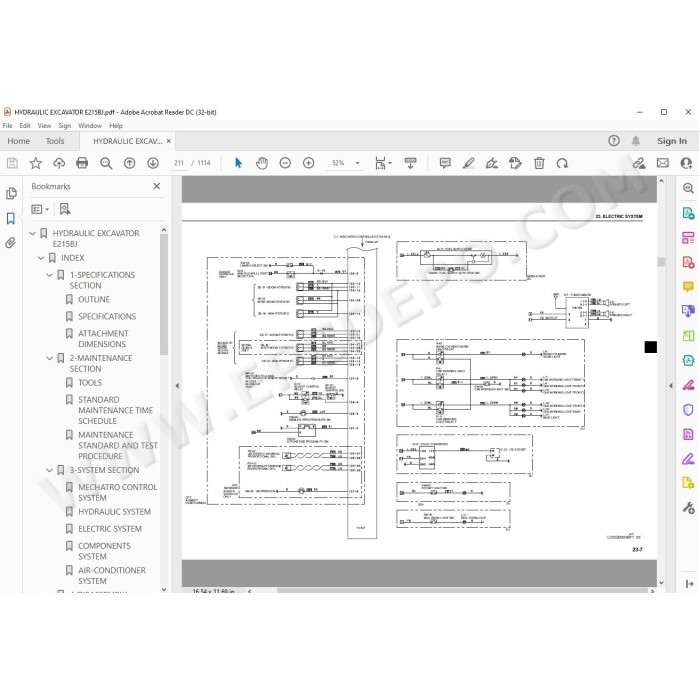Collapse 3-SYSTEM SECTION bookmark

click(50, 470)
